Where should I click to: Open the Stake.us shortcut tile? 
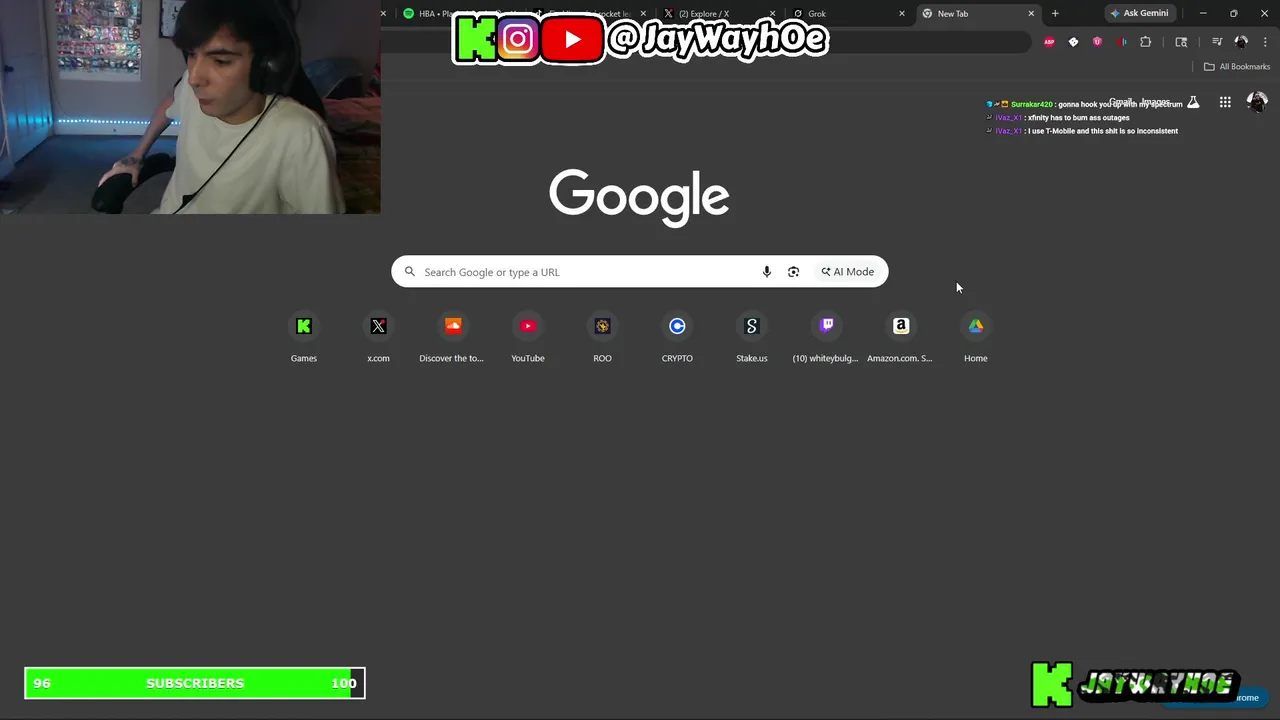[752, 339]
